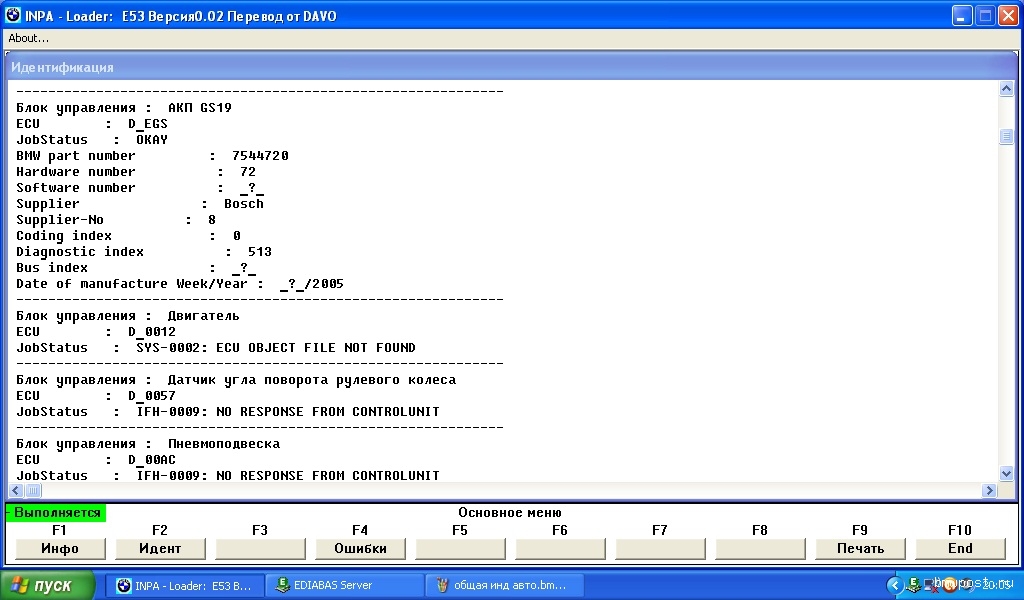
Task: Click the horizontal scrollbar right arrow
Action: click(990, 491)
